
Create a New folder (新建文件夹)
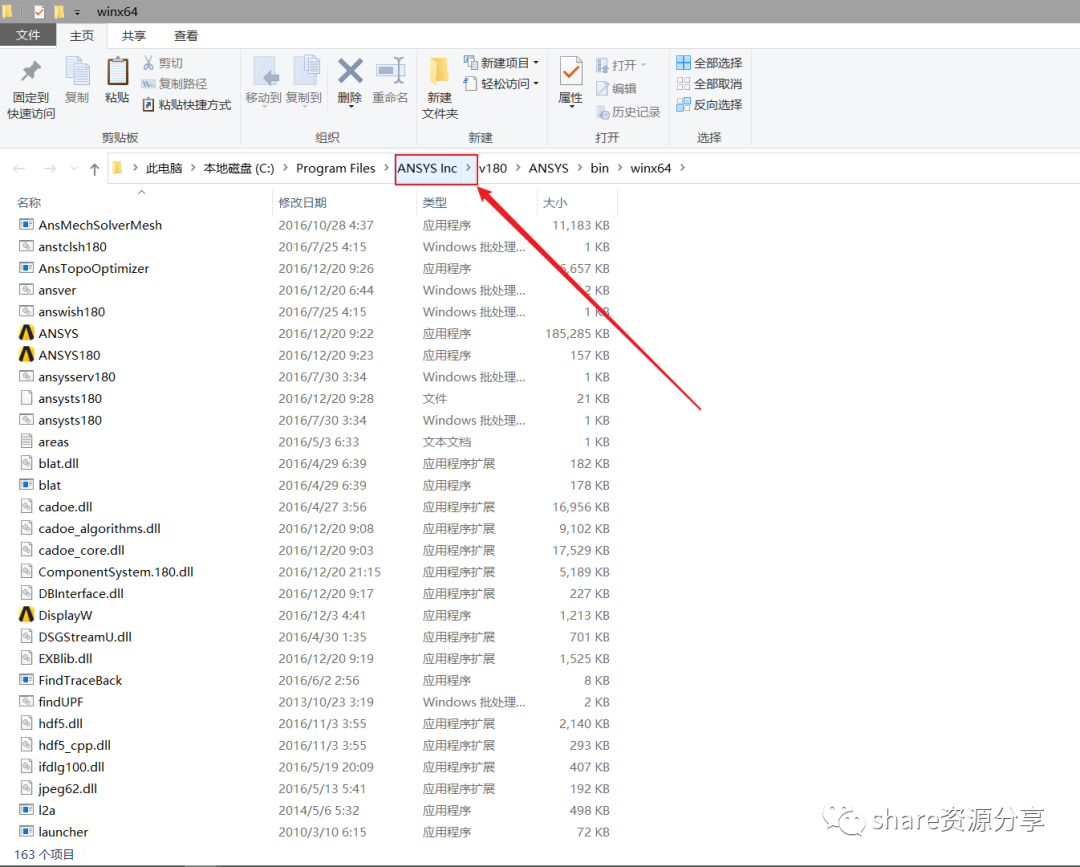[439, 88]
